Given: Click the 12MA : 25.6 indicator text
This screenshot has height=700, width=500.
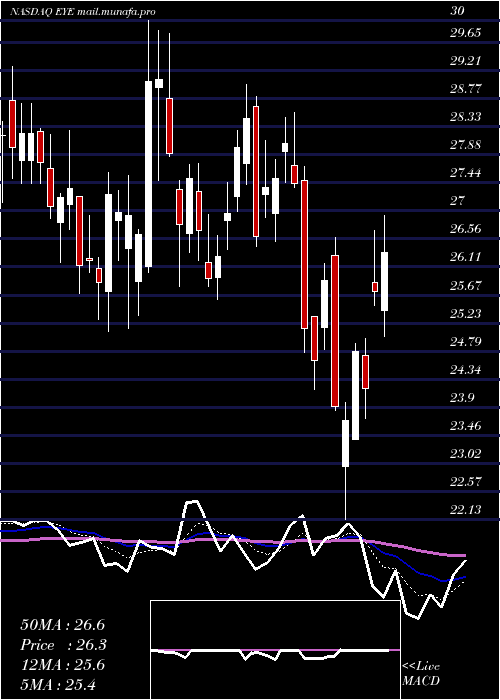Looking at the screenshot, I should tap(63, 665).
